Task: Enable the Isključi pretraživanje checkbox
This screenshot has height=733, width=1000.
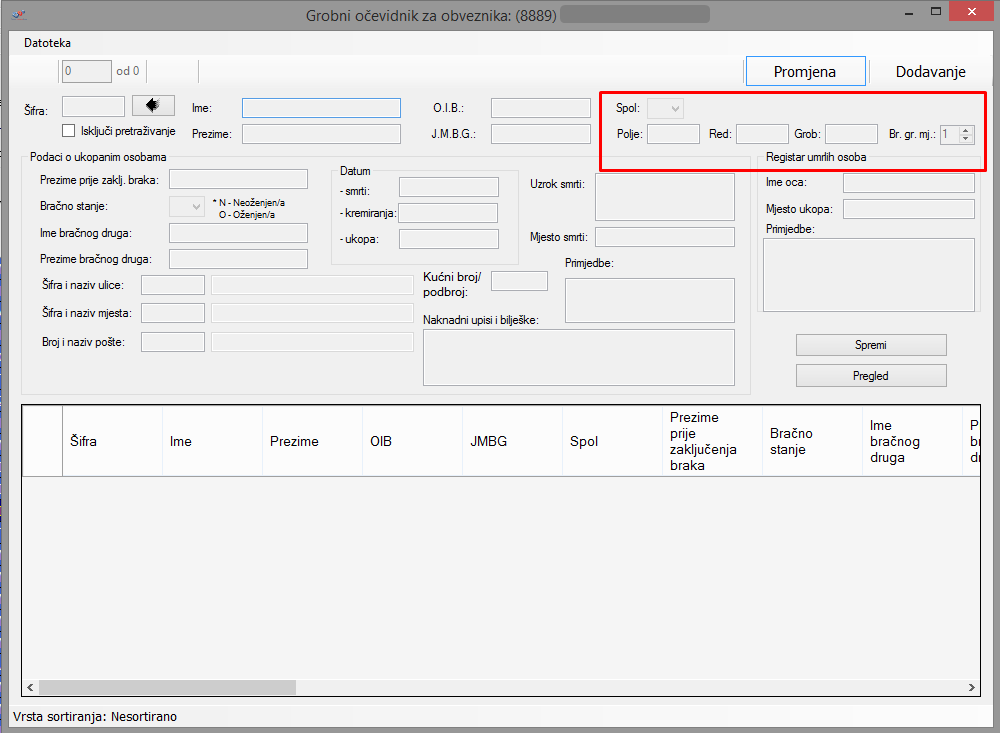Action: (x=69, y=131)
